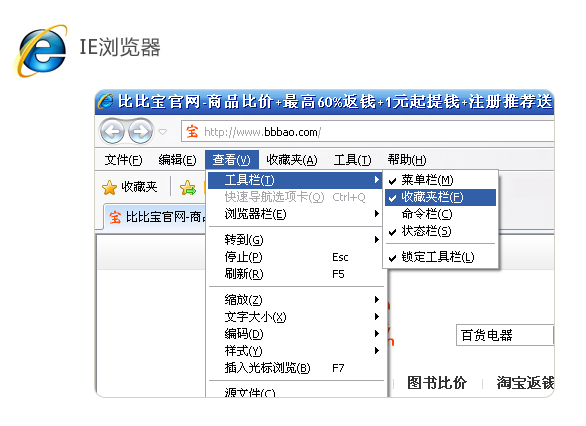Click the add to favorites bar star icon

pyautogui.click(x=188, y=188)
